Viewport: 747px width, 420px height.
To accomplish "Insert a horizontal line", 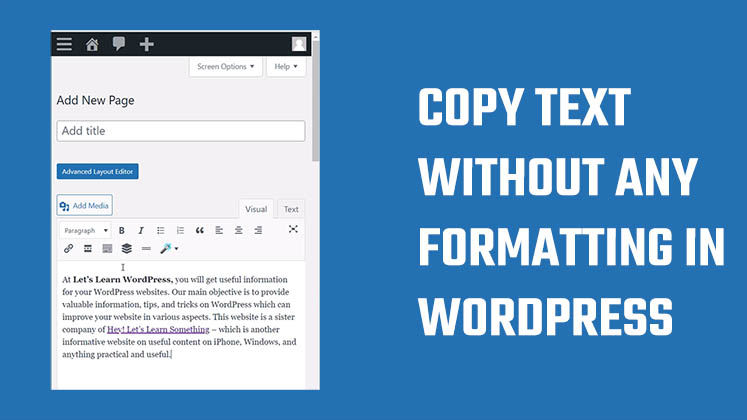I will pyautogui.click(x=146, y=249).
